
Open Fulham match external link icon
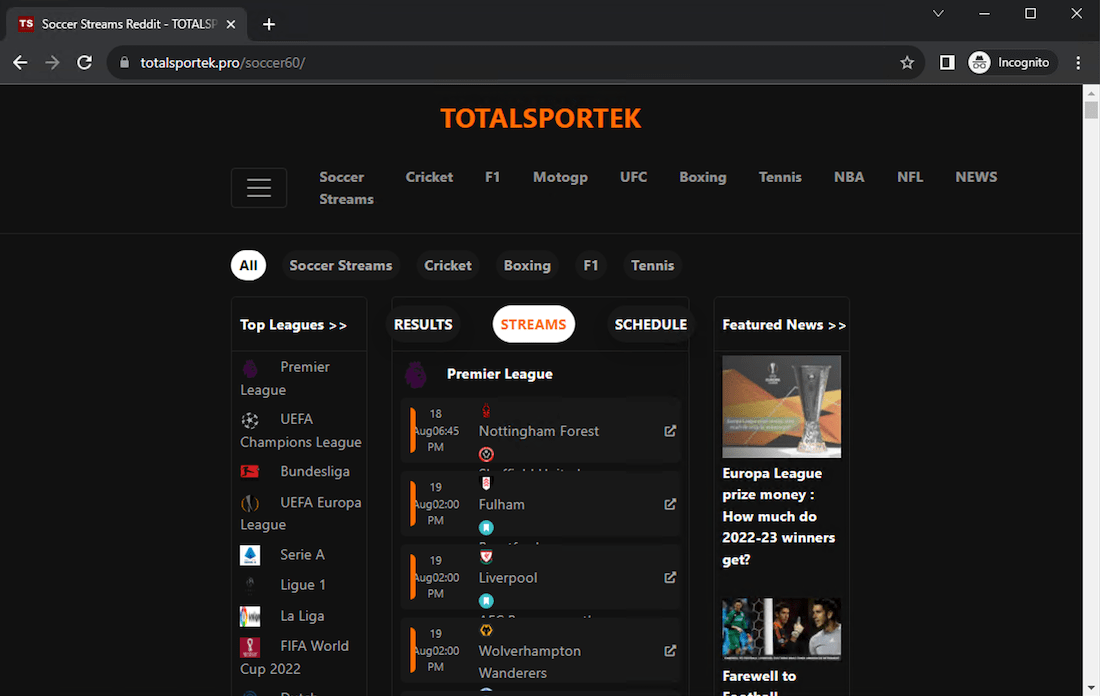coord(670,504)
